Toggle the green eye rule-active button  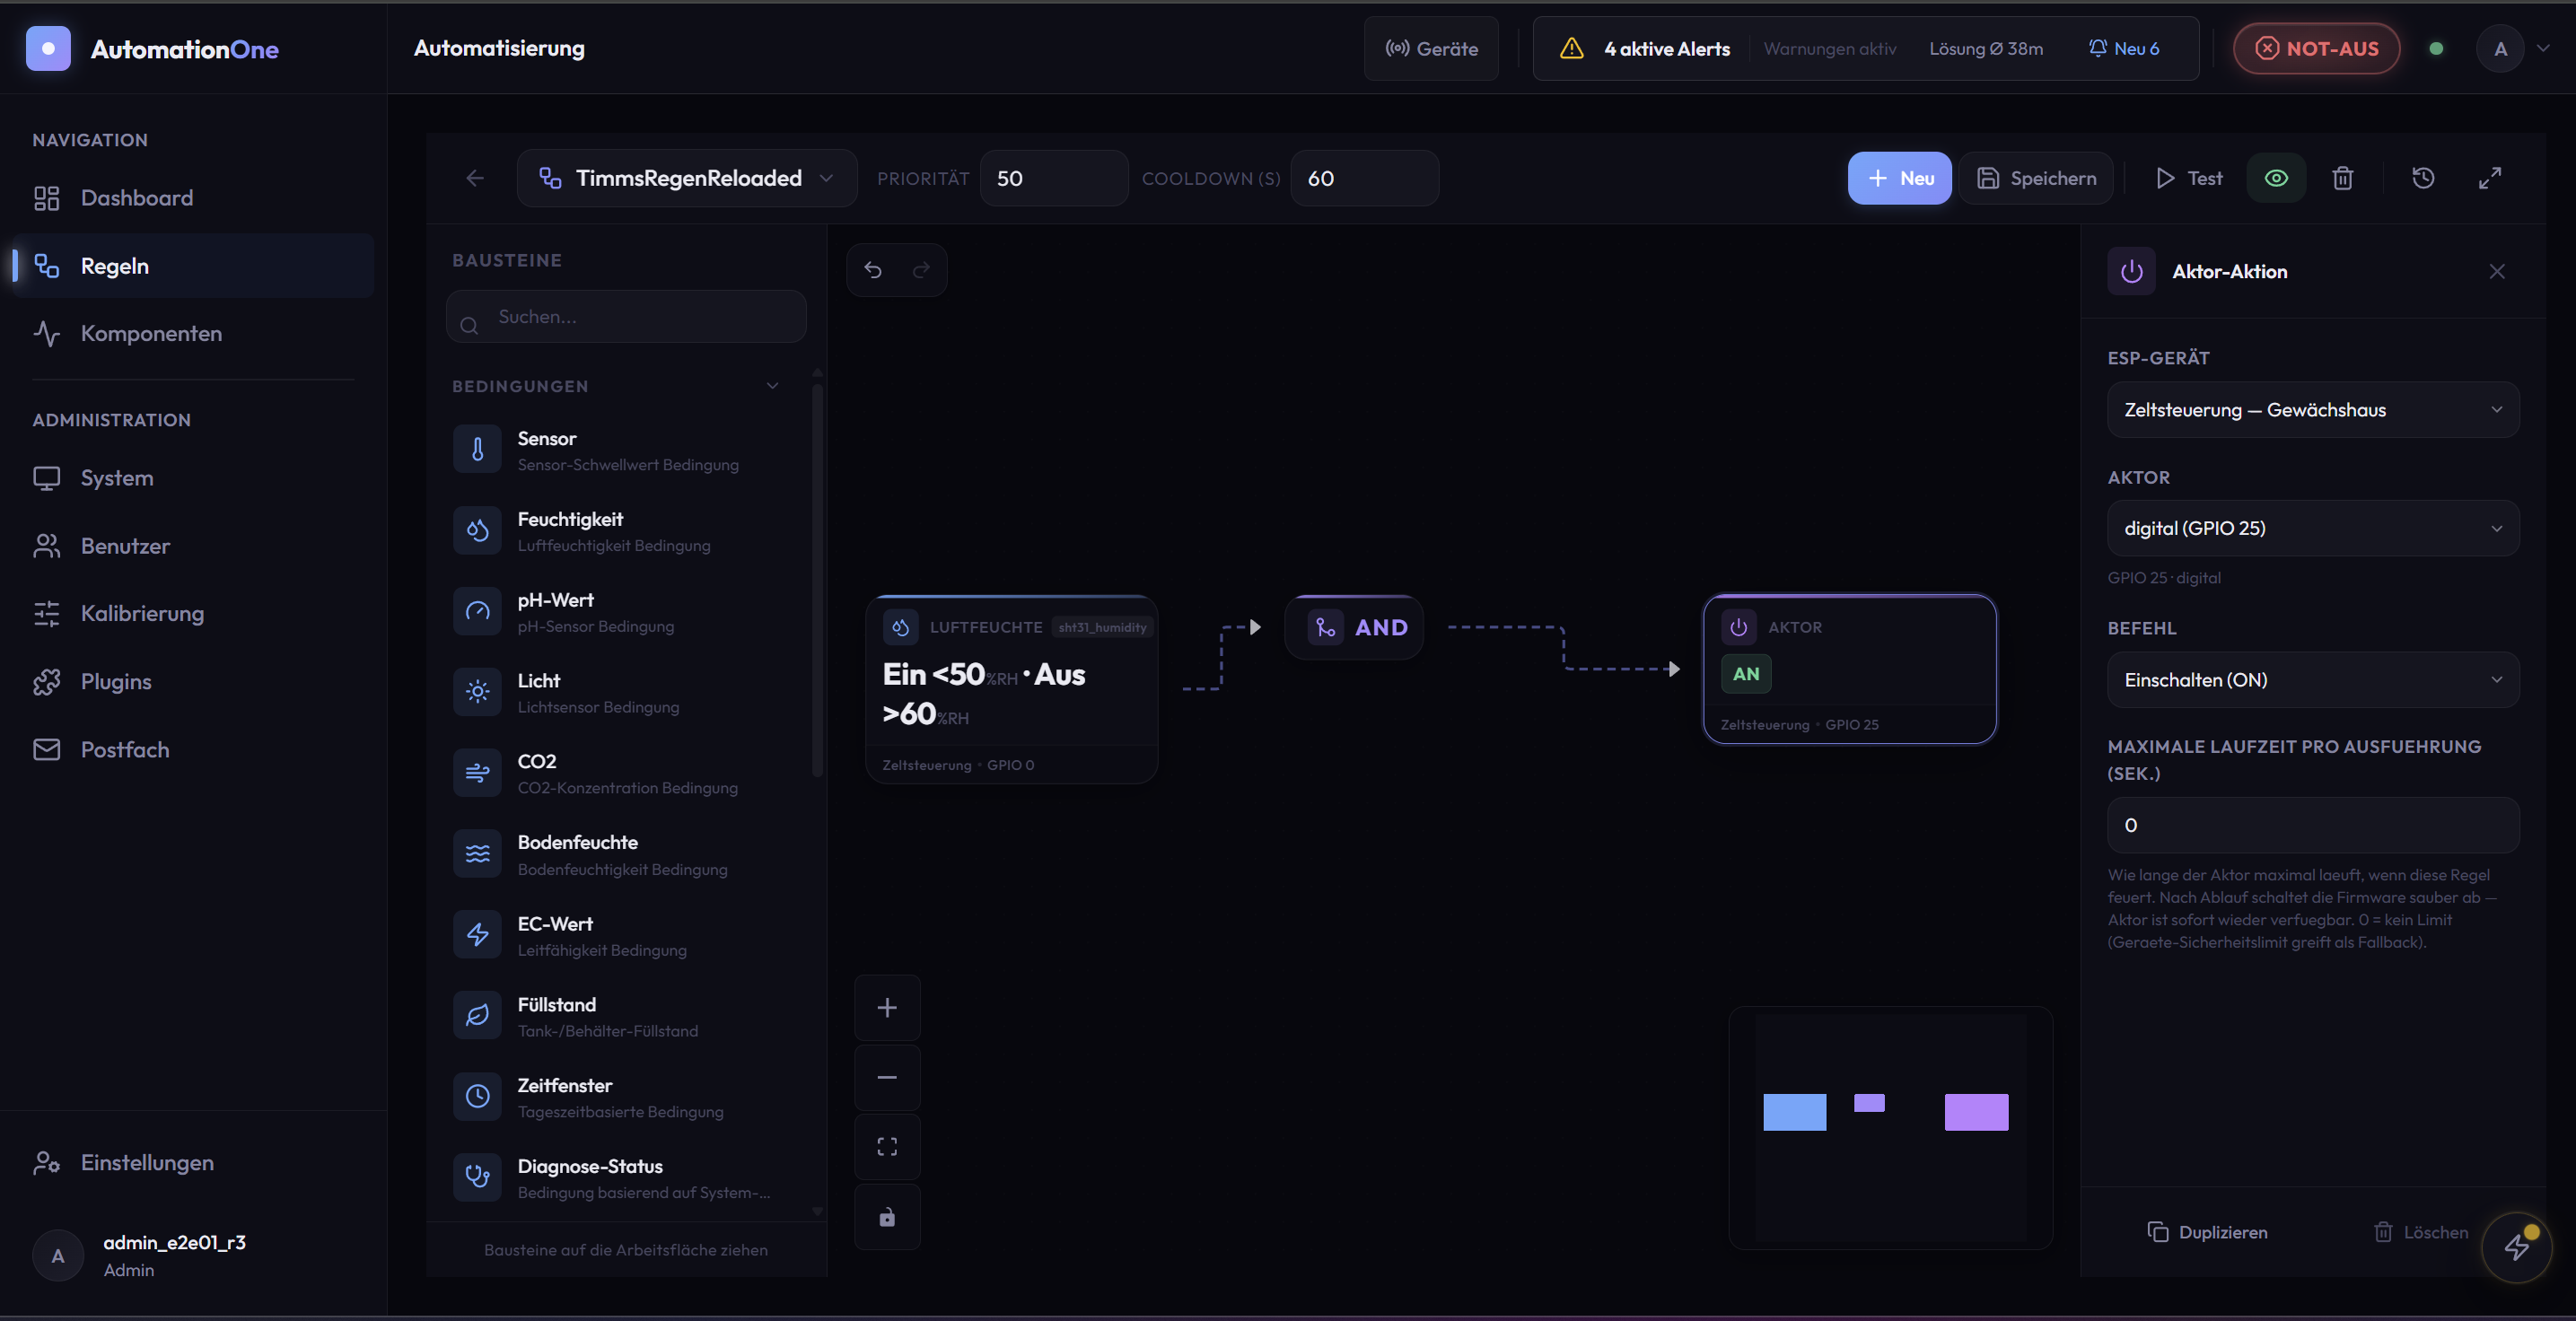pos(2276,178)
